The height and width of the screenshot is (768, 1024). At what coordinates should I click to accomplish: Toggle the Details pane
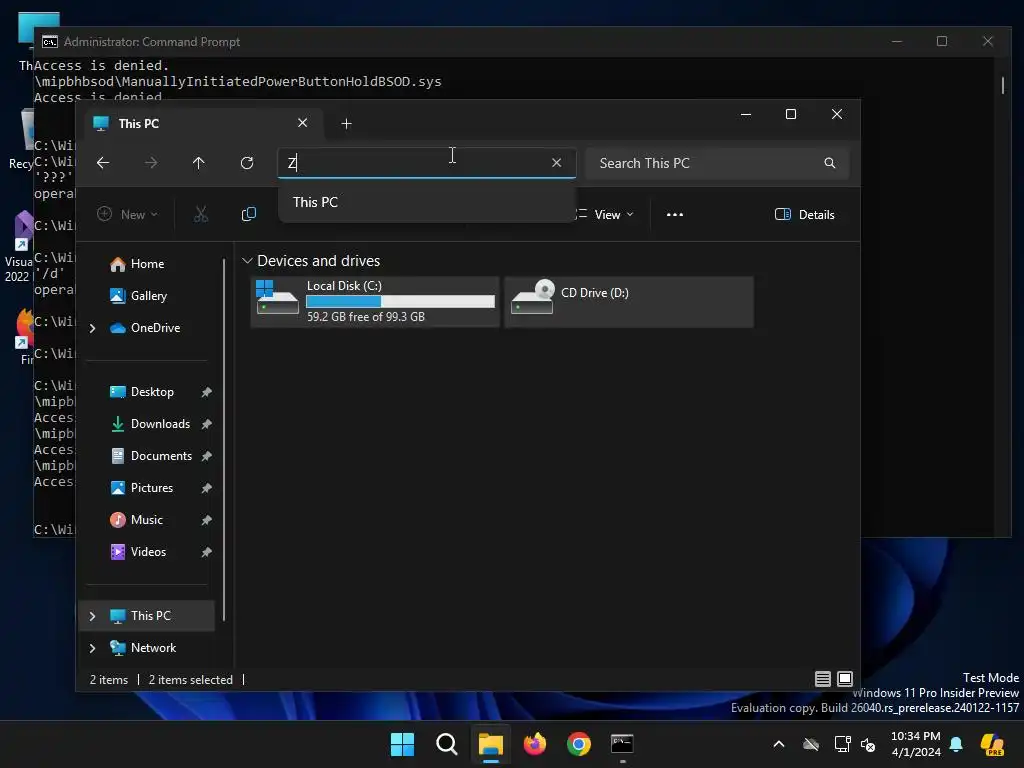805,214
